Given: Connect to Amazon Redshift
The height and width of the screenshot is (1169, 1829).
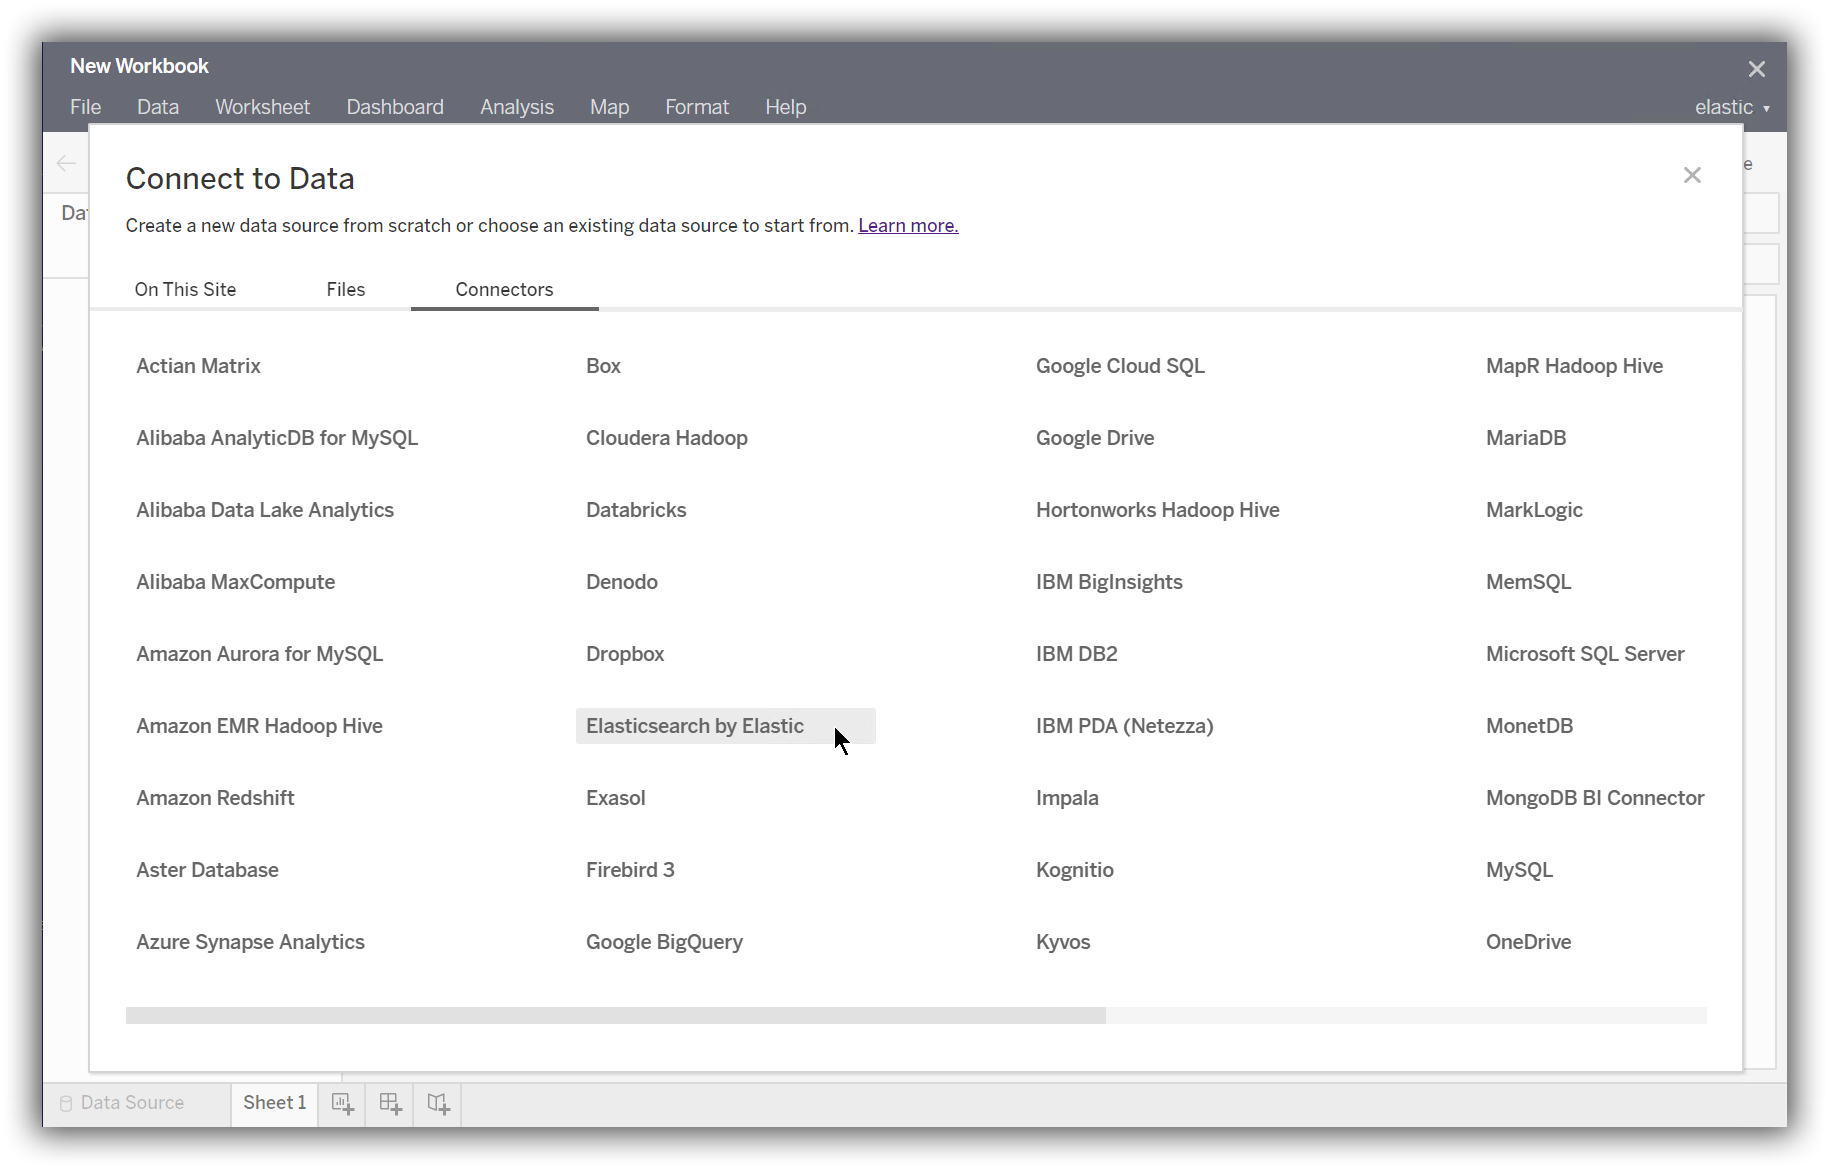Looking at the screenshot, I should tap(215, 797).
